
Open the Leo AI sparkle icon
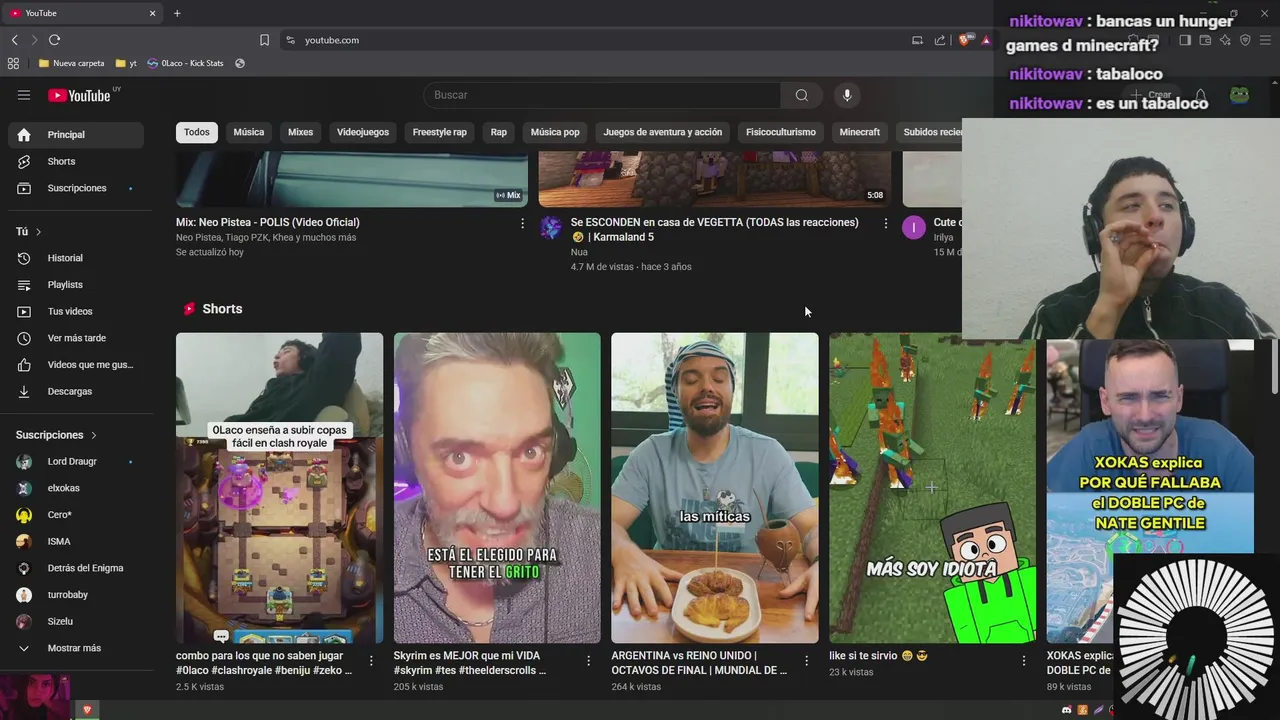point(1225,40)
